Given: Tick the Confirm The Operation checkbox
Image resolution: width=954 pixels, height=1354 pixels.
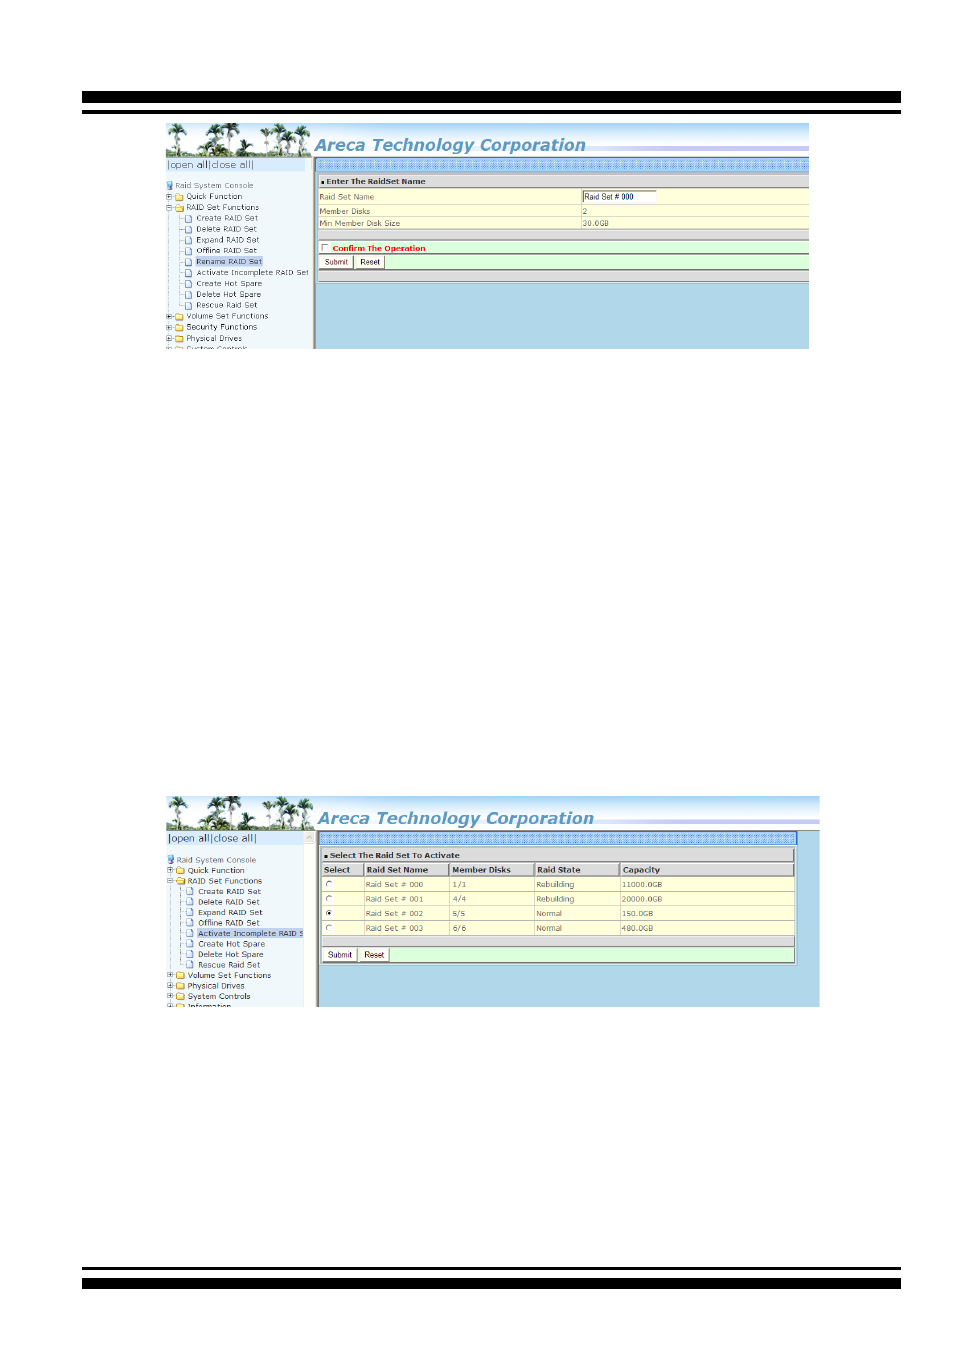Looking at the screenshot, I should coord(325,248).
